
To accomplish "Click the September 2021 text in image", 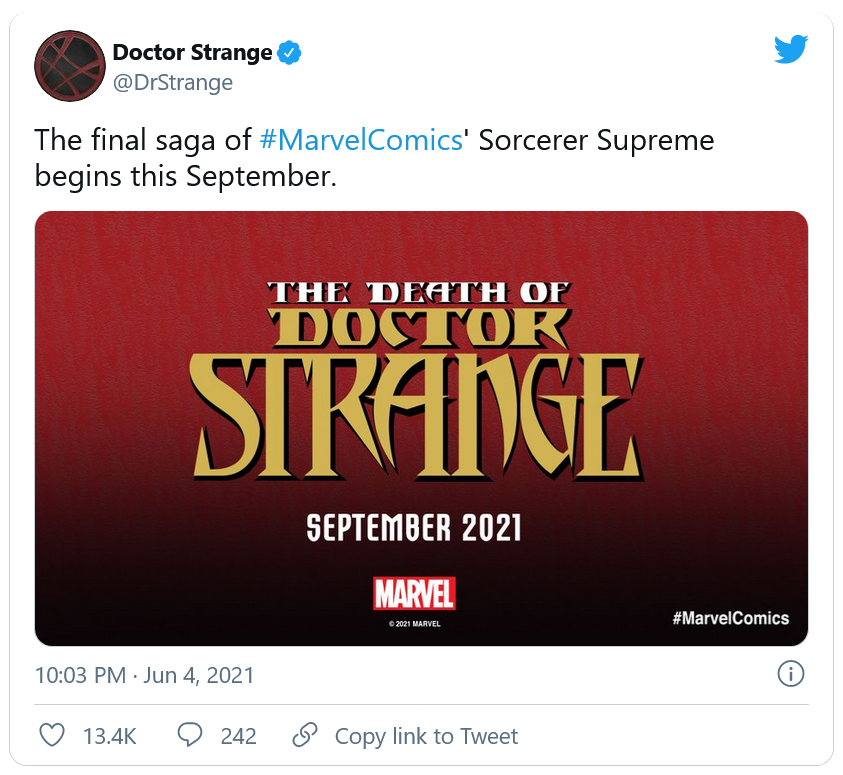I will (x=414, y=527).
